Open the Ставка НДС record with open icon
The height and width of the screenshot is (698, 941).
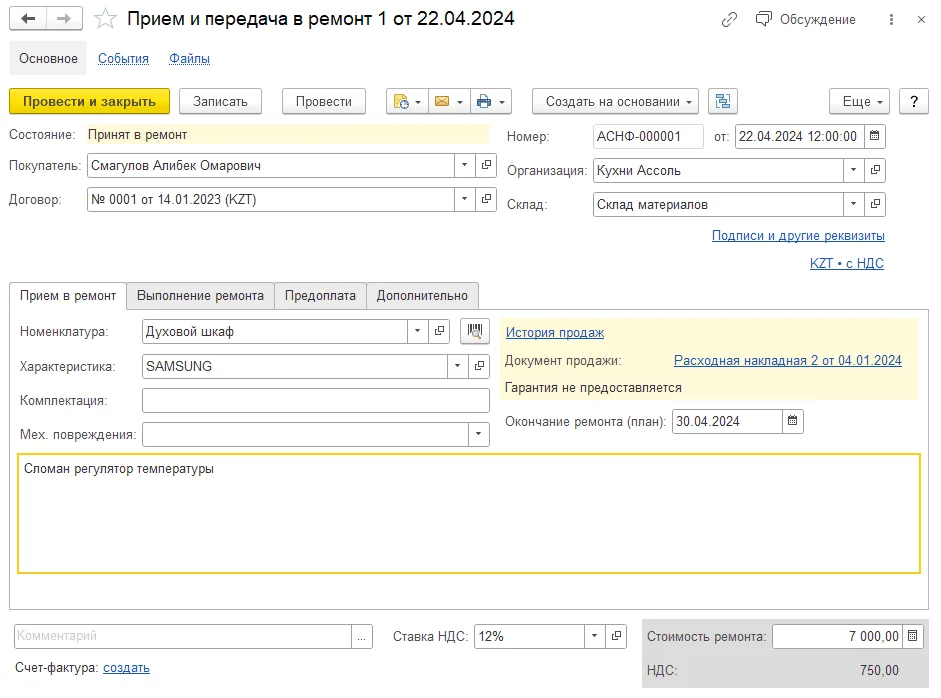click(616, 636)
